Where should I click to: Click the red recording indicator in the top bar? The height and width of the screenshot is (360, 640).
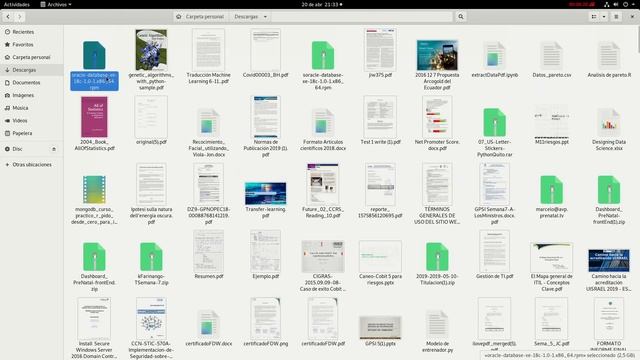click(x=582, y=4)
